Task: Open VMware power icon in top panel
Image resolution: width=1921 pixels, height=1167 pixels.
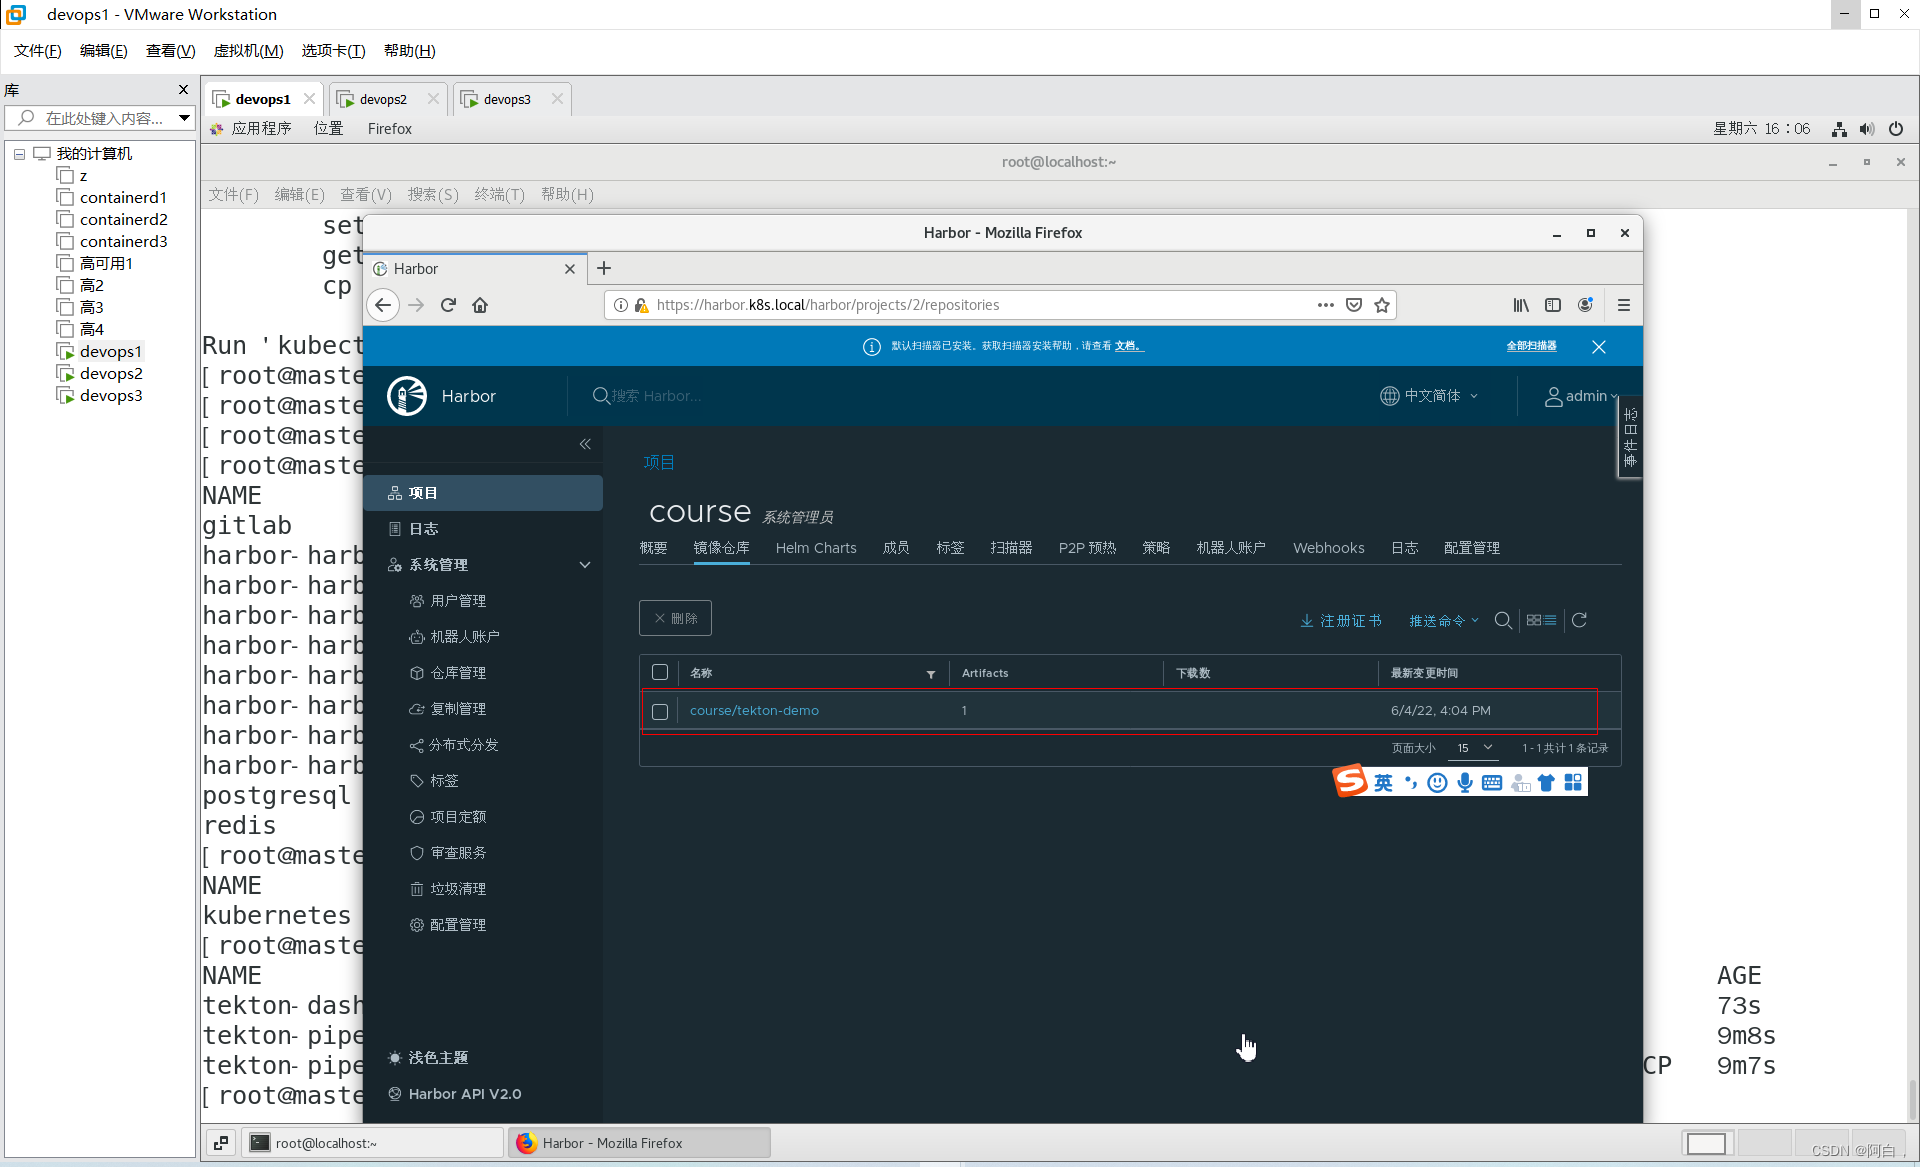Action: click(1896, 128)
